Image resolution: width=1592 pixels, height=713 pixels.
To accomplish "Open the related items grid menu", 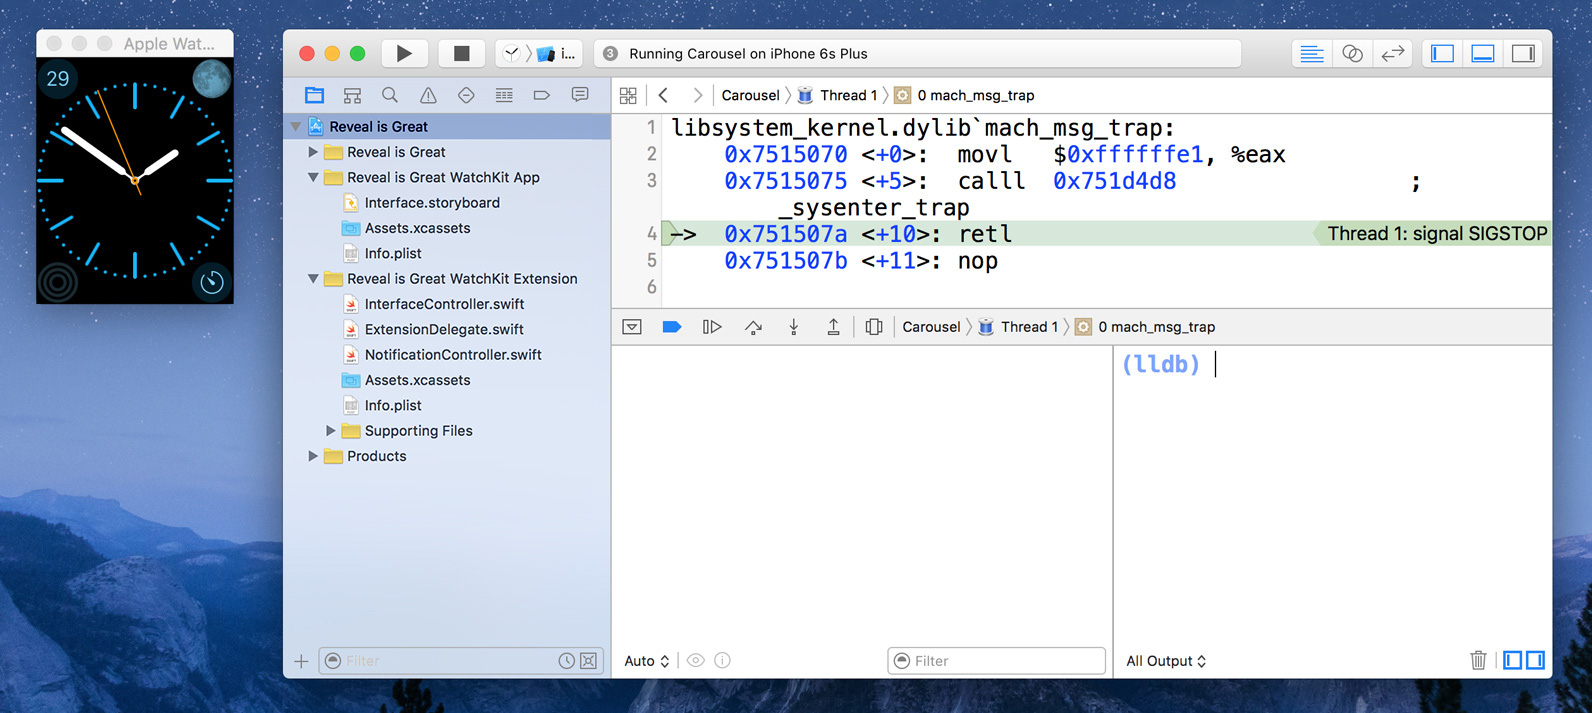I will coord(628,96).
